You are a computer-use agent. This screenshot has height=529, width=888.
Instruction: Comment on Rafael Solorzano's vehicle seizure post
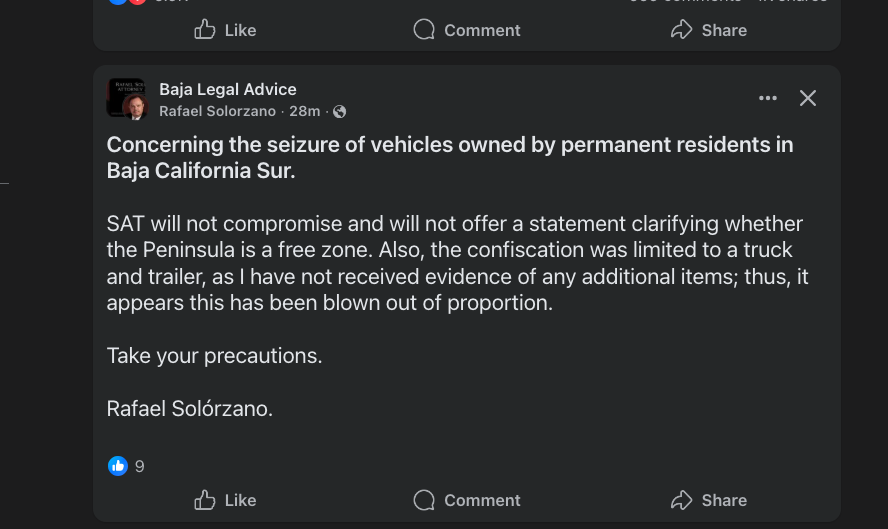[467, 500]
